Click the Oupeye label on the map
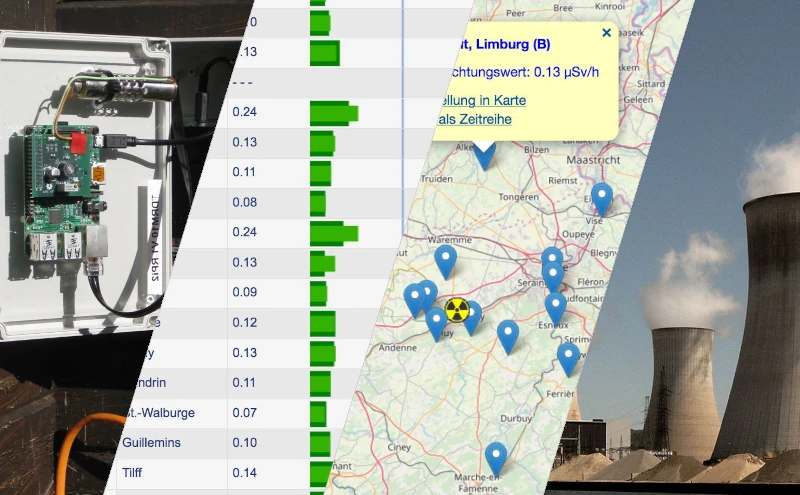Viewport: 800px width, 495px height. (578, 234)
